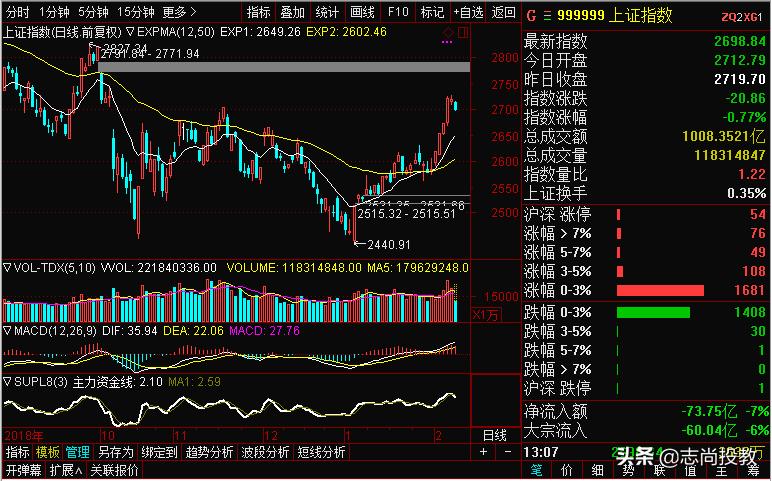
Task: Click 另存为 to save template
Action: (x=116, y=452)
